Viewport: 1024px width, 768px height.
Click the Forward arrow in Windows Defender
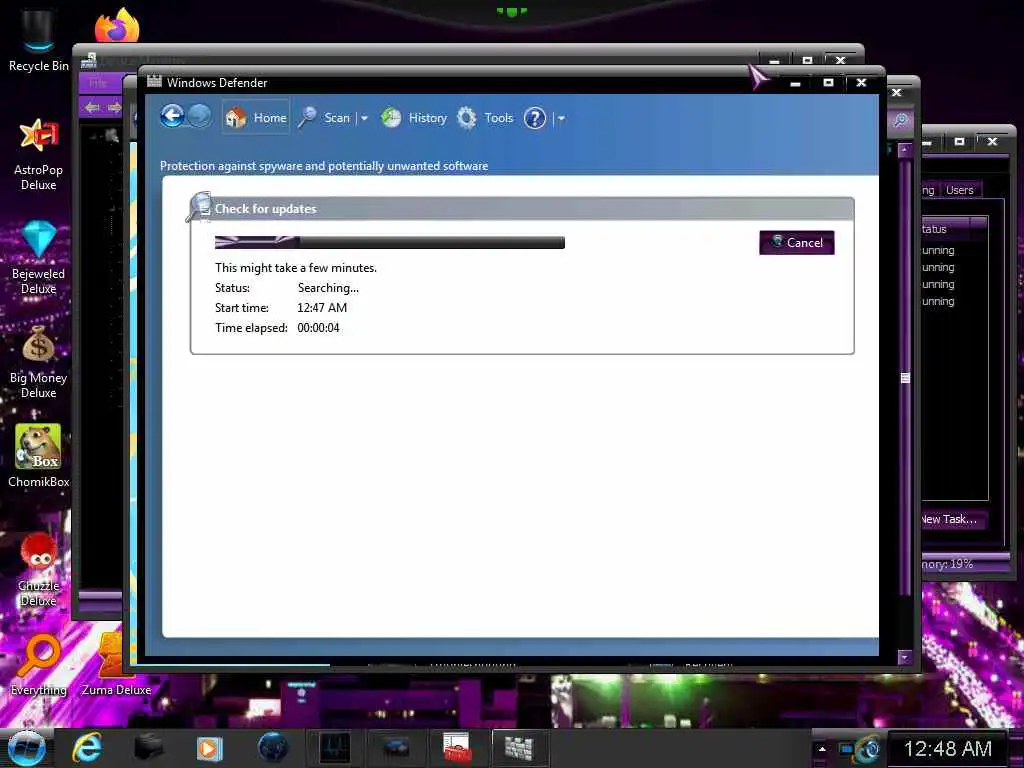click(x=200, y=117)
